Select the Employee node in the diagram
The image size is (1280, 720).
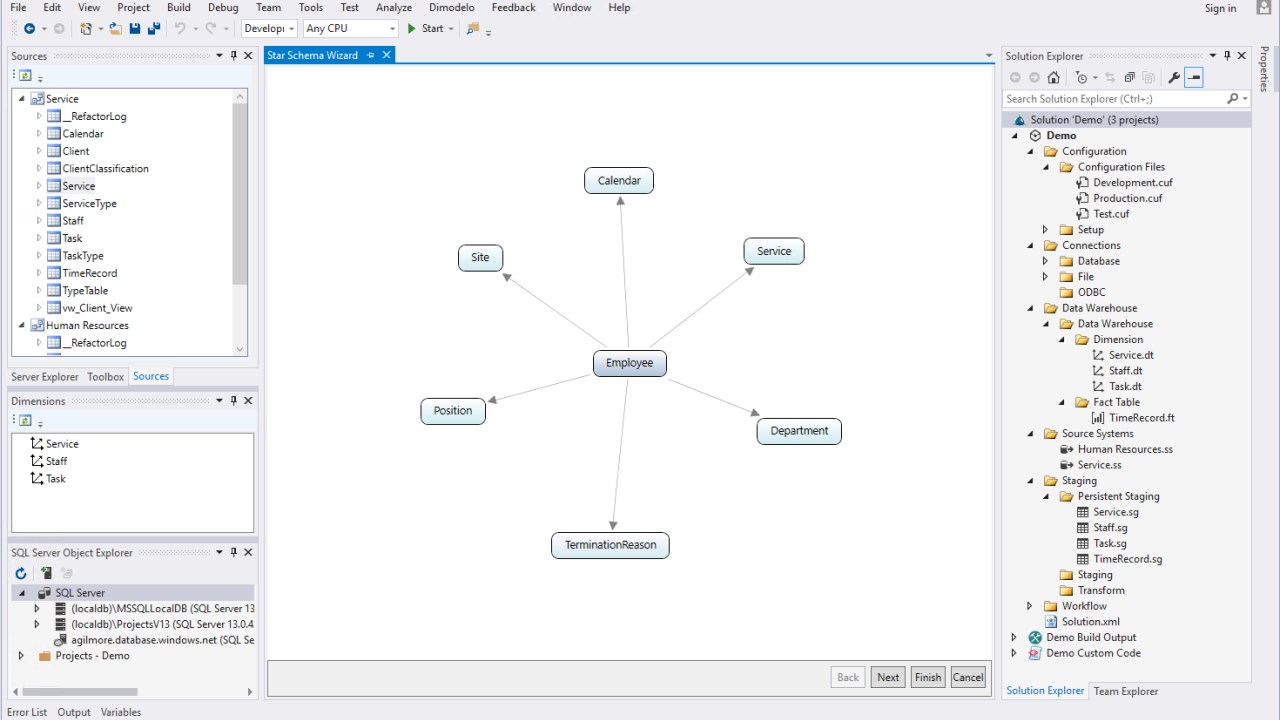(x=629, y=363)
